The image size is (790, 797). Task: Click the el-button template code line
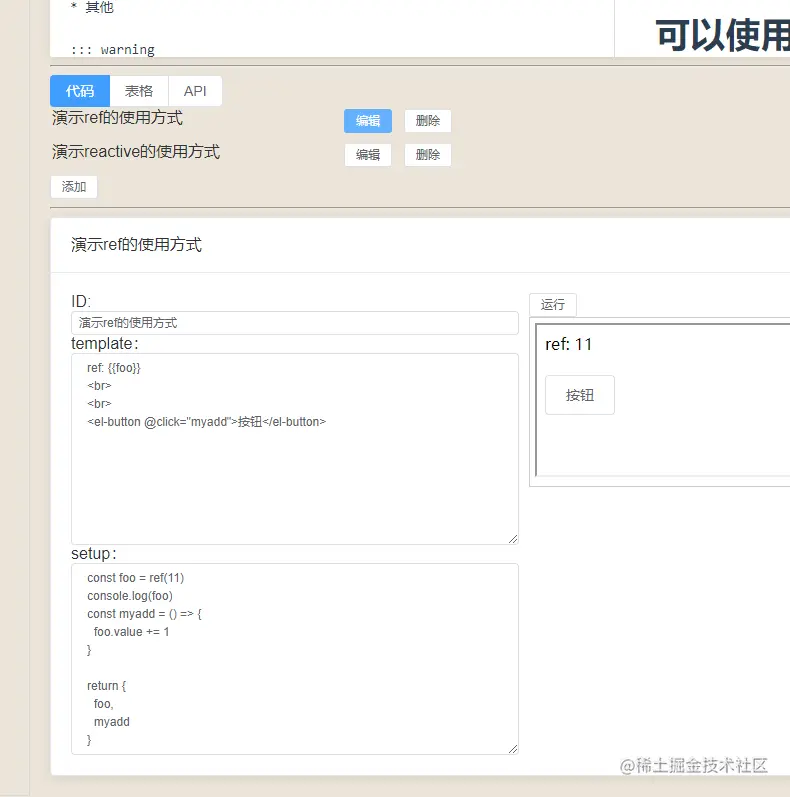click(206, 422)
